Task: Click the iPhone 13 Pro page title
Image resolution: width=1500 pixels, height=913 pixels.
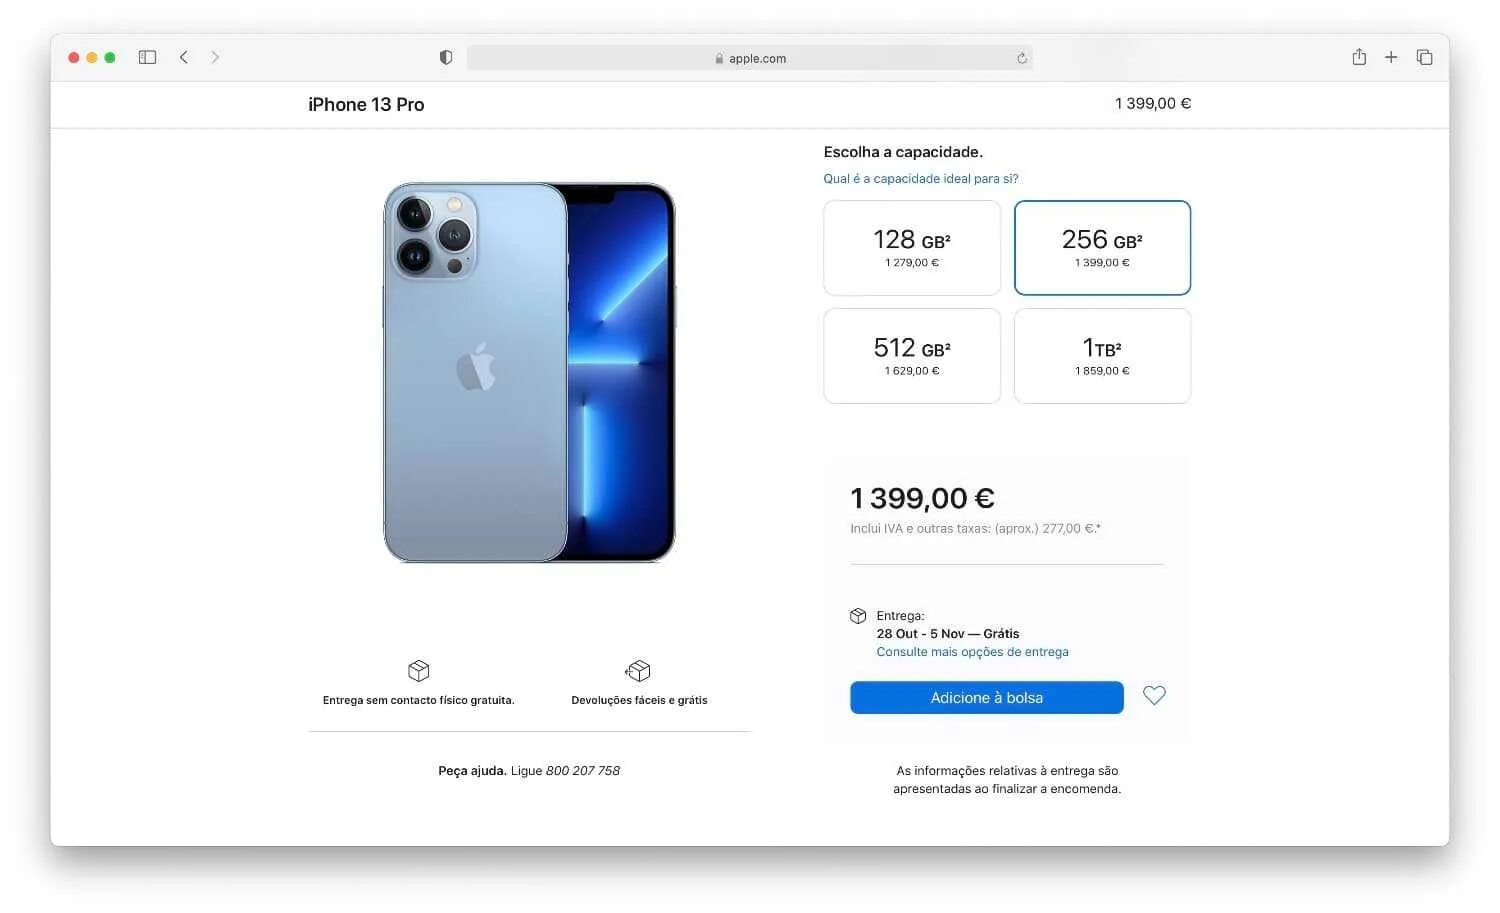Action: [x=366, y=104]
